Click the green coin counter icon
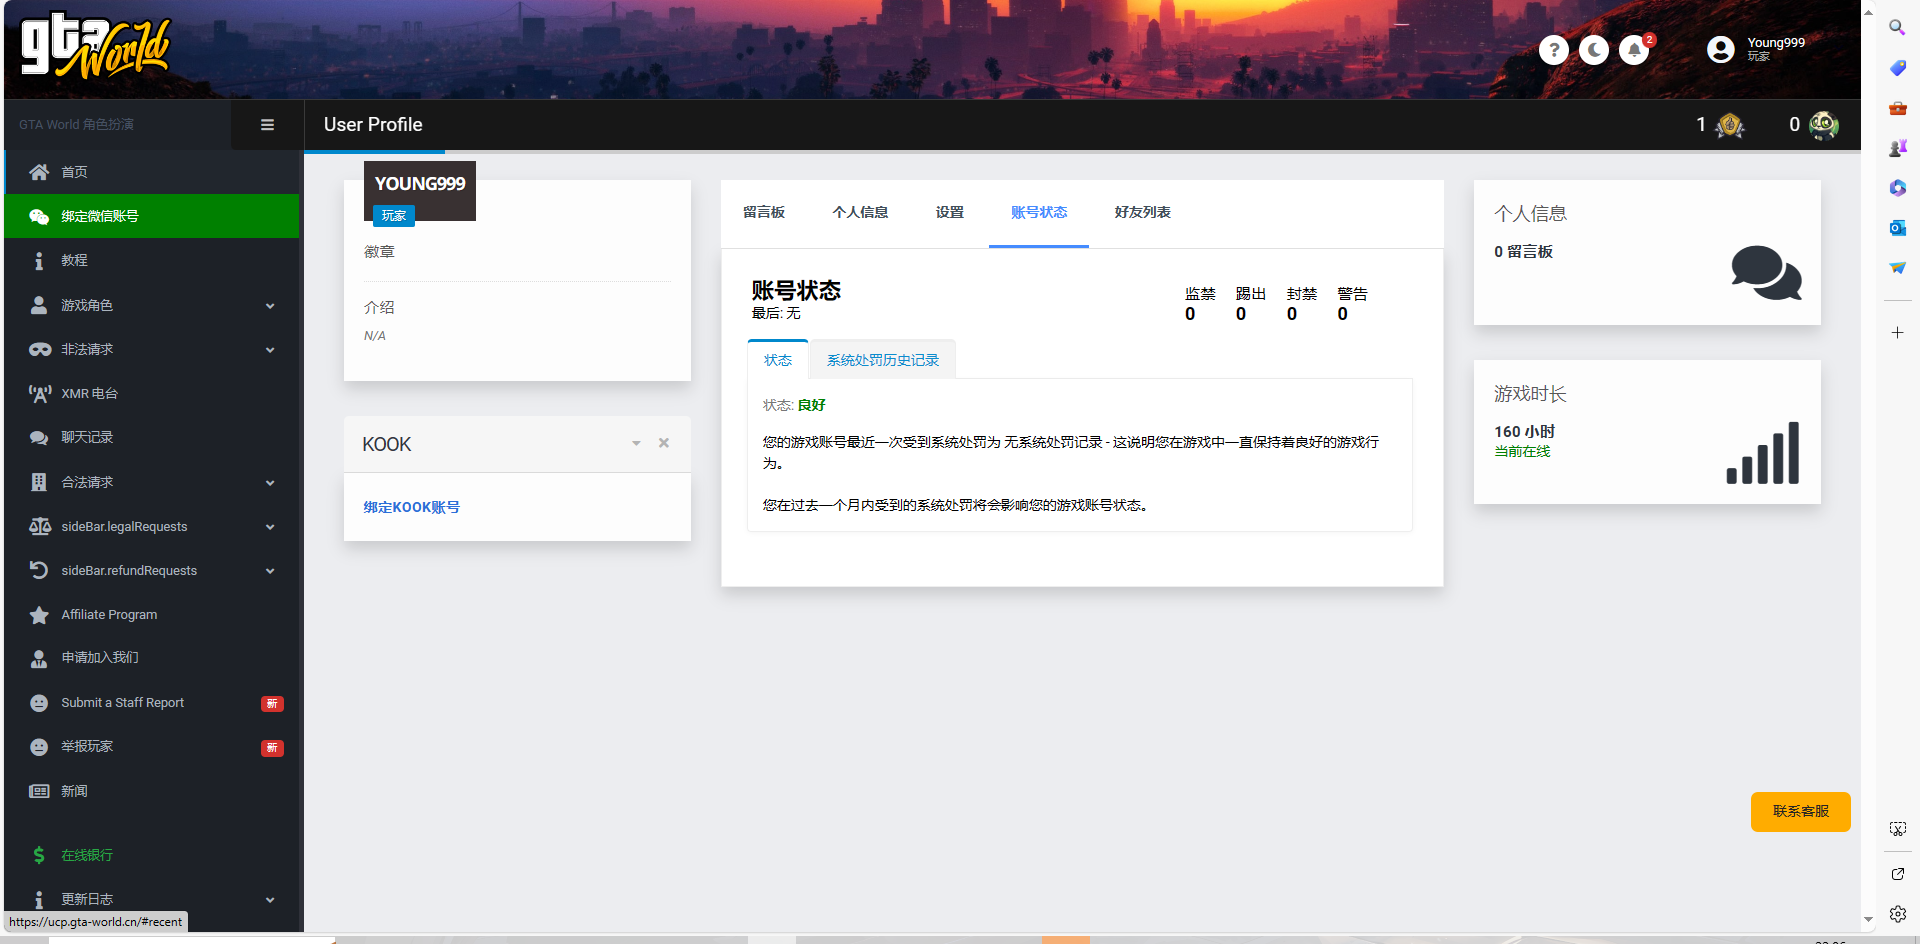This screenshot has width=1920, height=944. click(1823, 125)
